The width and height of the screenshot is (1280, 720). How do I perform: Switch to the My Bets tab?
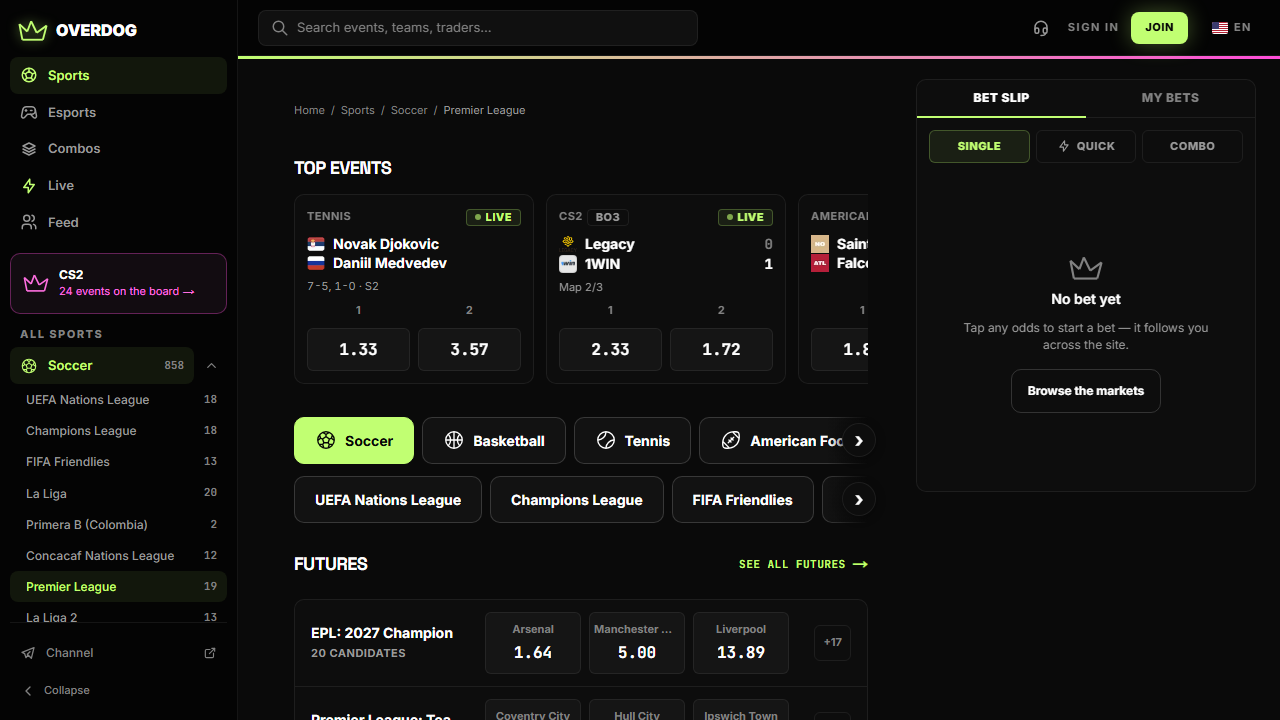coord(1170,98)
